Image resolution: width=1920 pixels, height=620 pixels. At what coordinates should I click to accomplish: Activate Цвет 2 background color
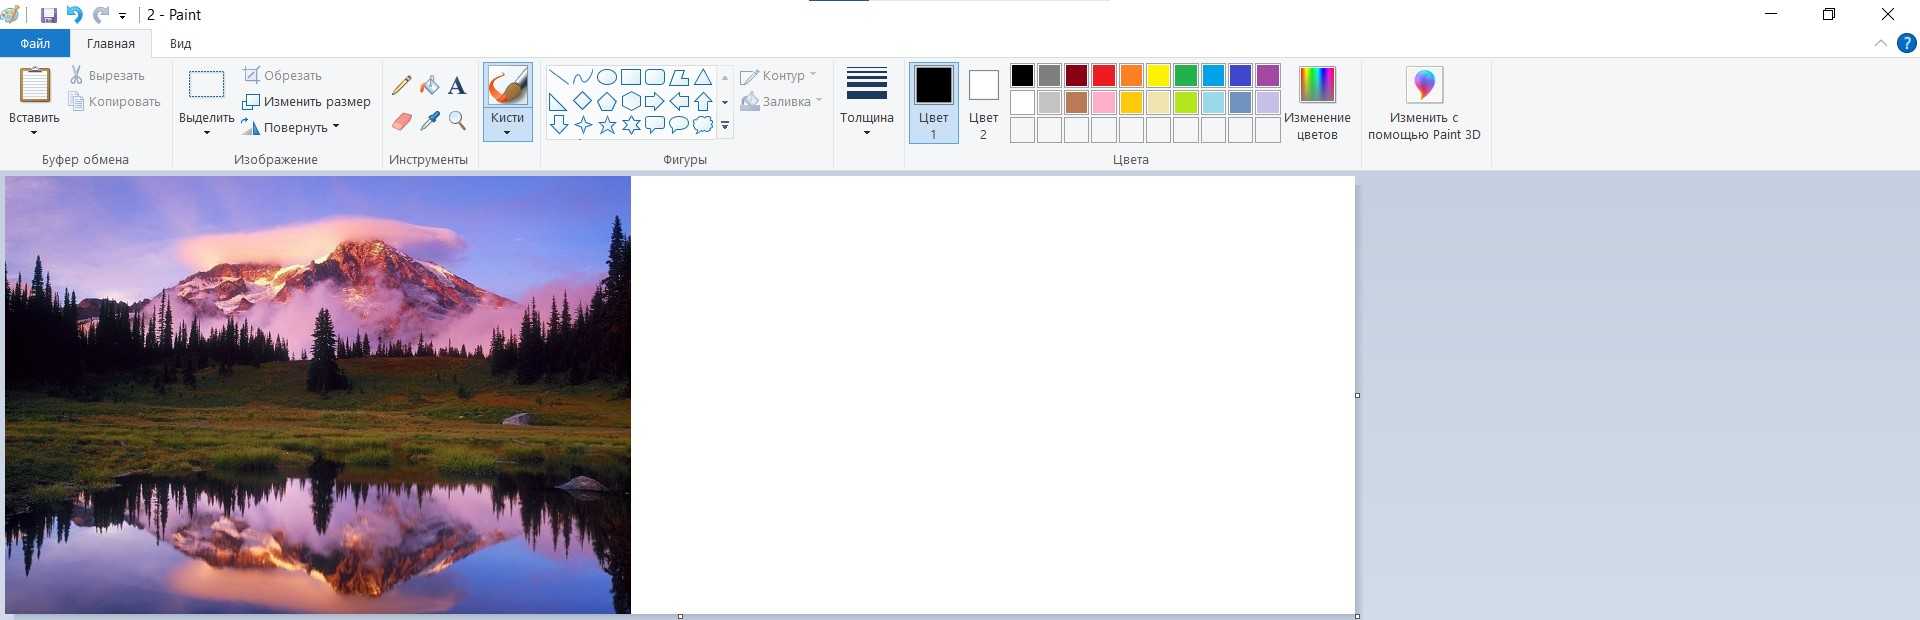(x=983, y=101)
